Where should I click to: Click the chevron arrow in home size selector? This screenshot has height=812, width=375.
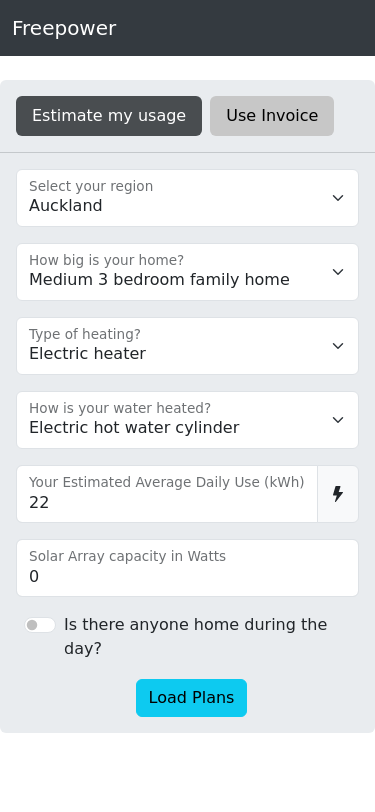[338, 272]
